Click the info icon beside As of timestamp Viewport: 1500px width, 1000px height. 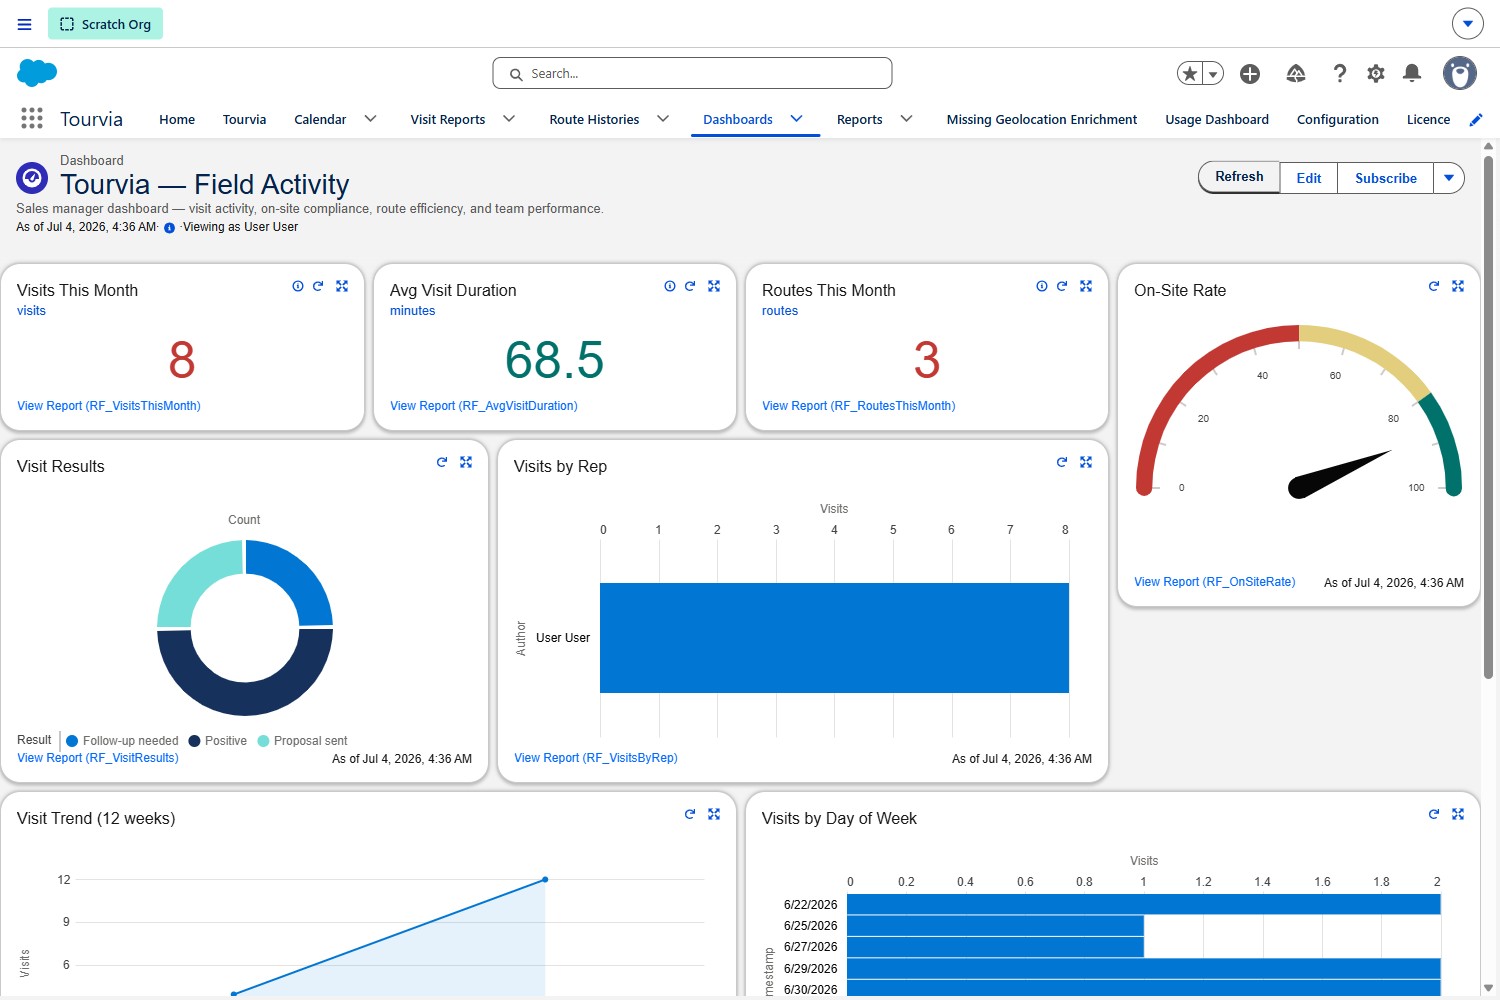pyautogui.click(x=169, y=228)
